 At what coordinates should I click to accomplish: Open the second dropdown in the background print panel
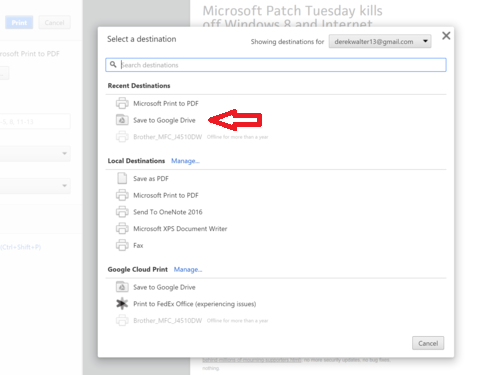point(35,186)
